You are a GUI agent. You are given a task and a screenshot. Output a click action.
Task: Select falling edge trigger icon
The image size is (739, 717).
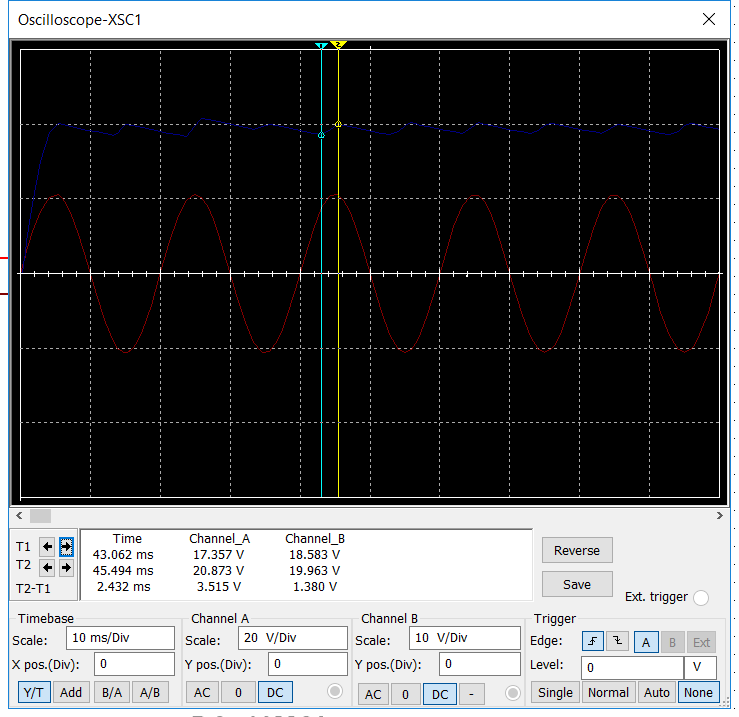616,641
